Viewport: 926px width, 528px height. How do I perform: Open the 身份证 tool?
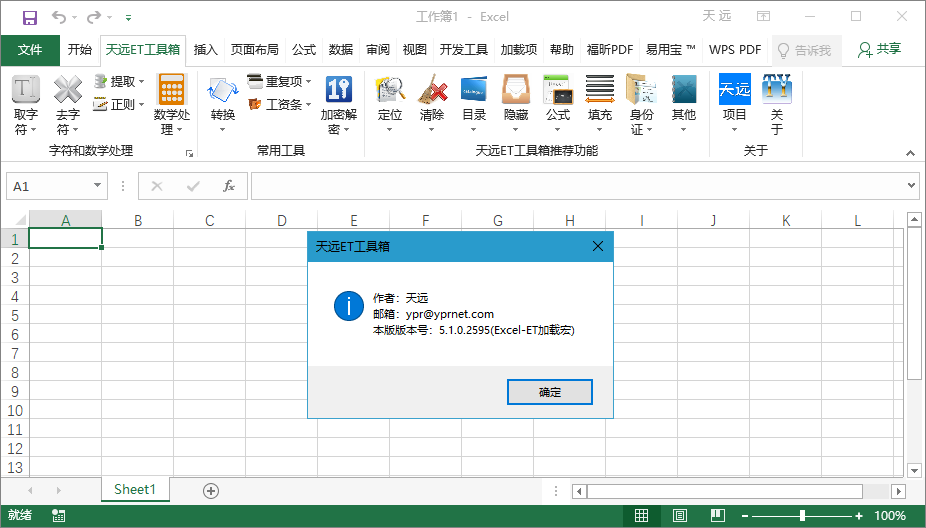point(641,105)
